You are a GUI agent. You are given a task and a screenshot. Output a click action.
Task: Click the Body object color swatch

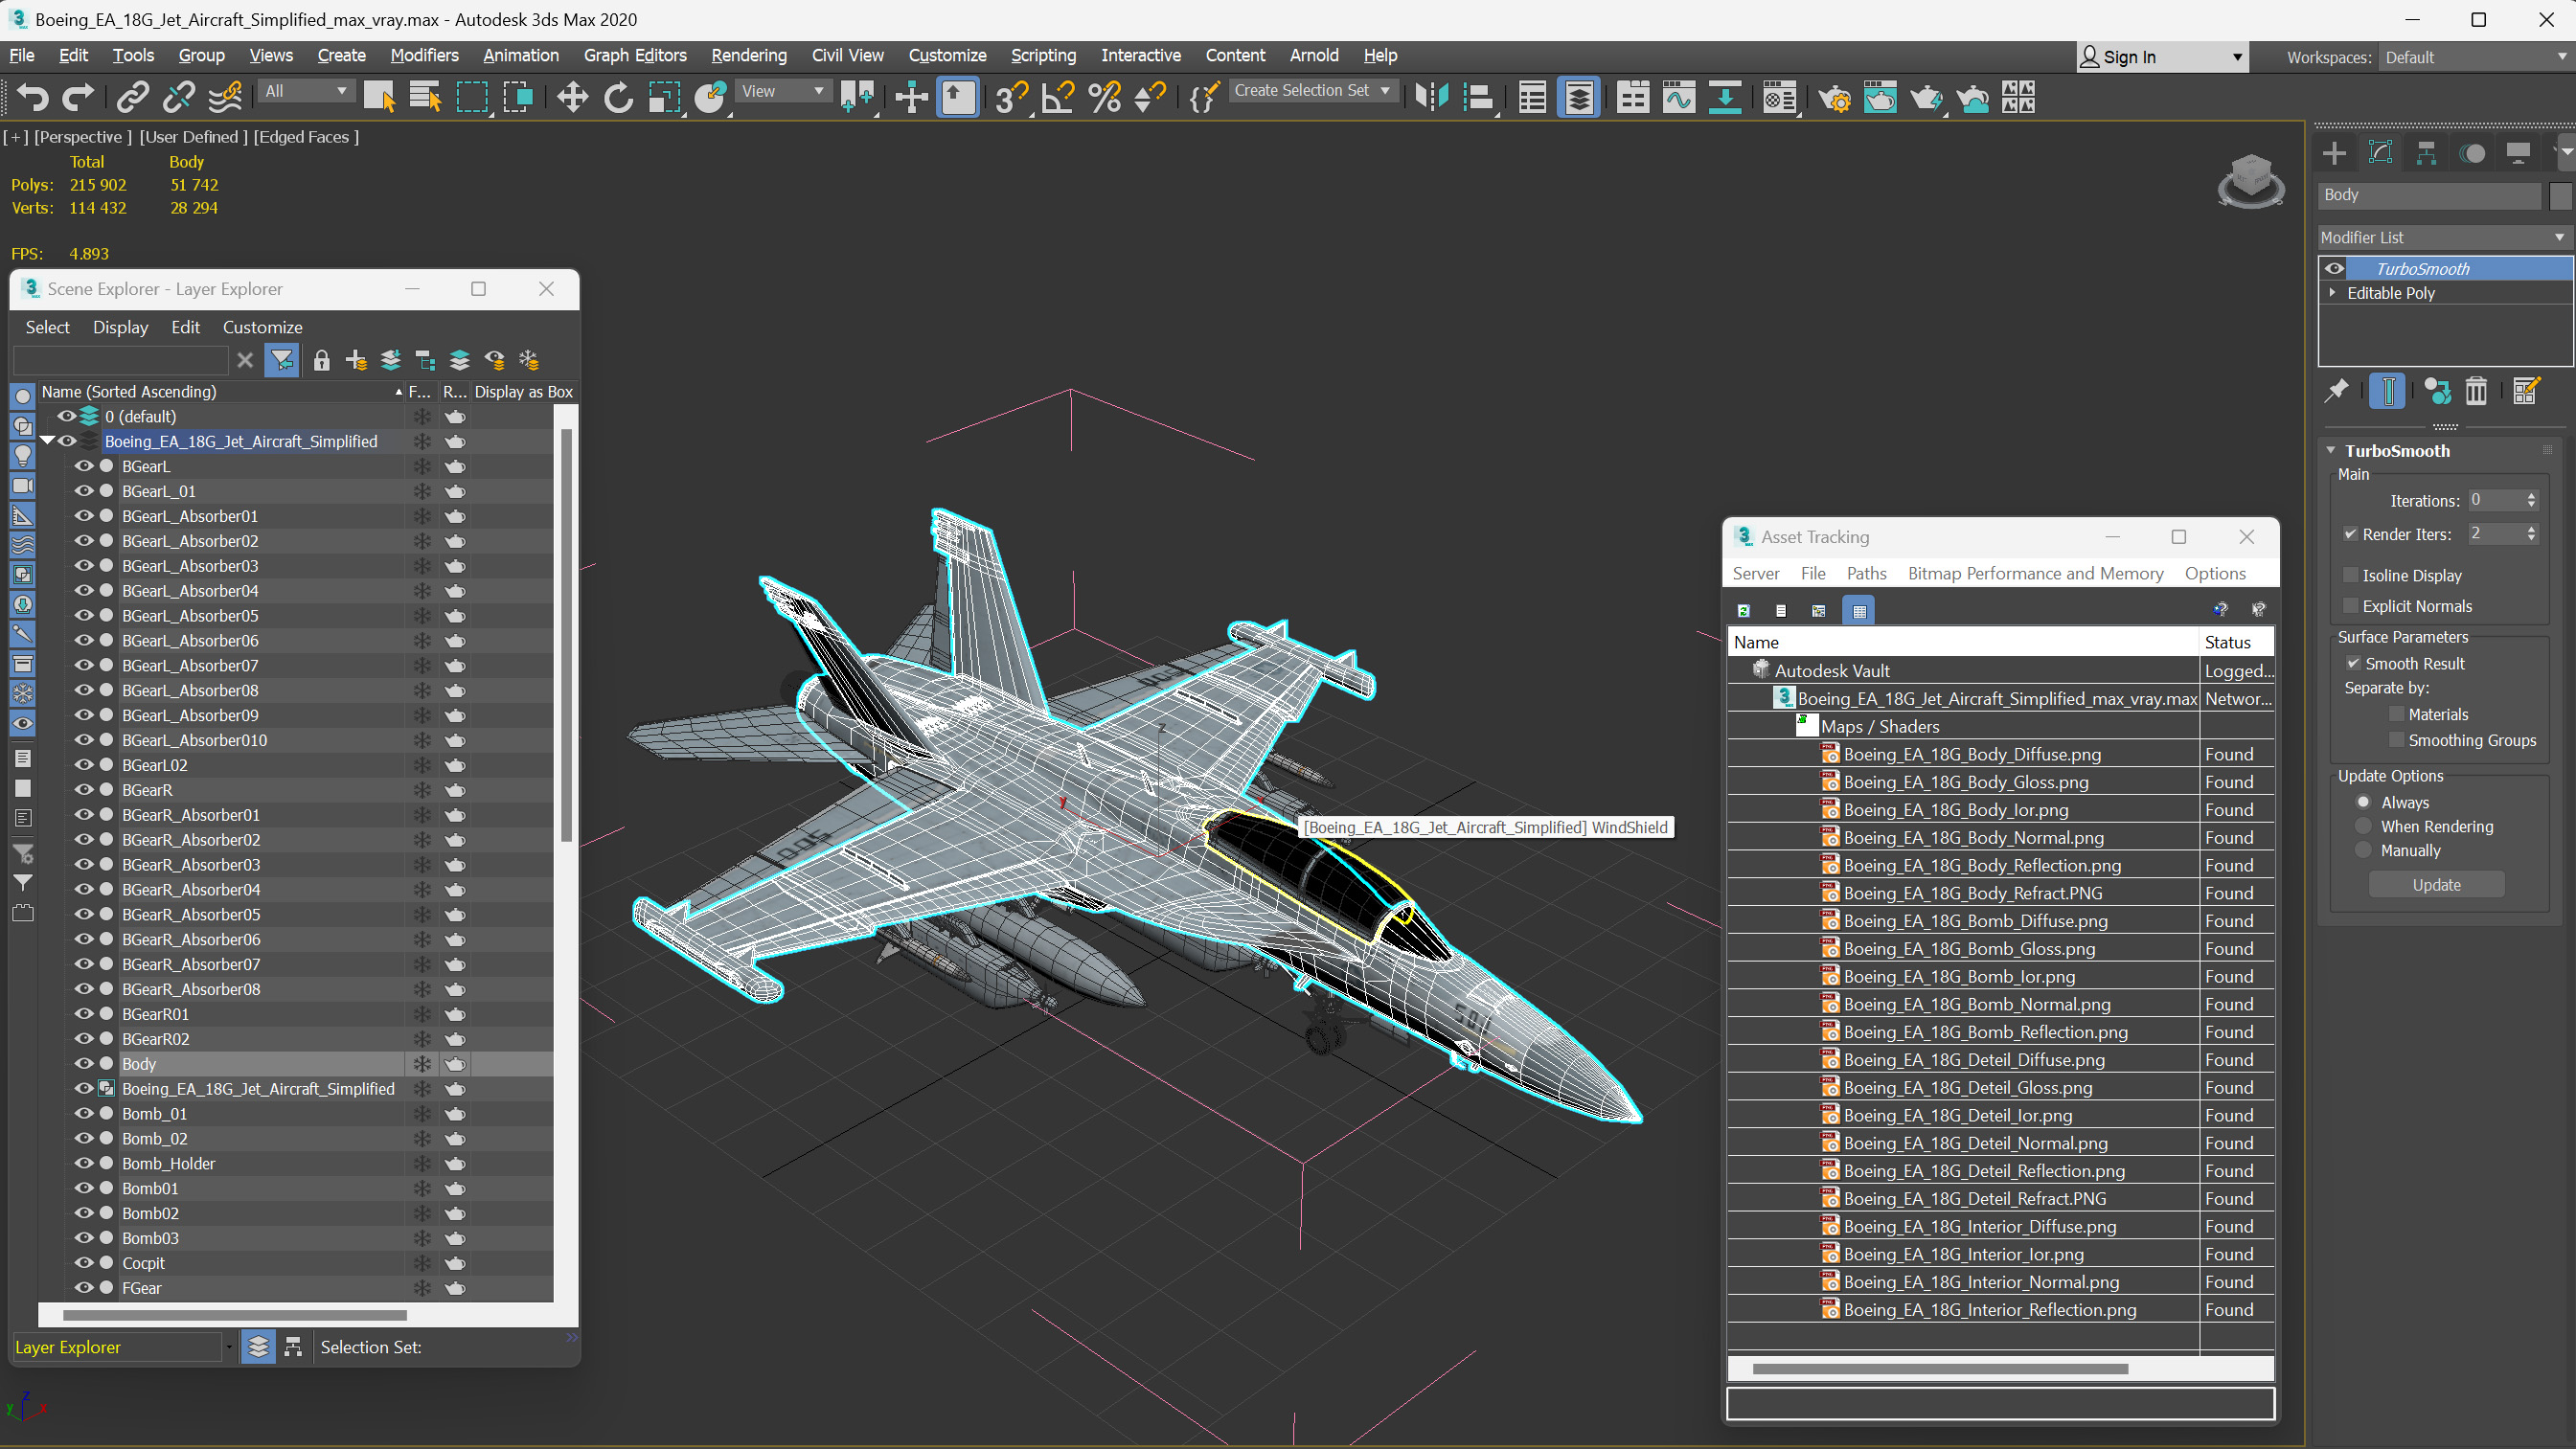coord(2560,195)
